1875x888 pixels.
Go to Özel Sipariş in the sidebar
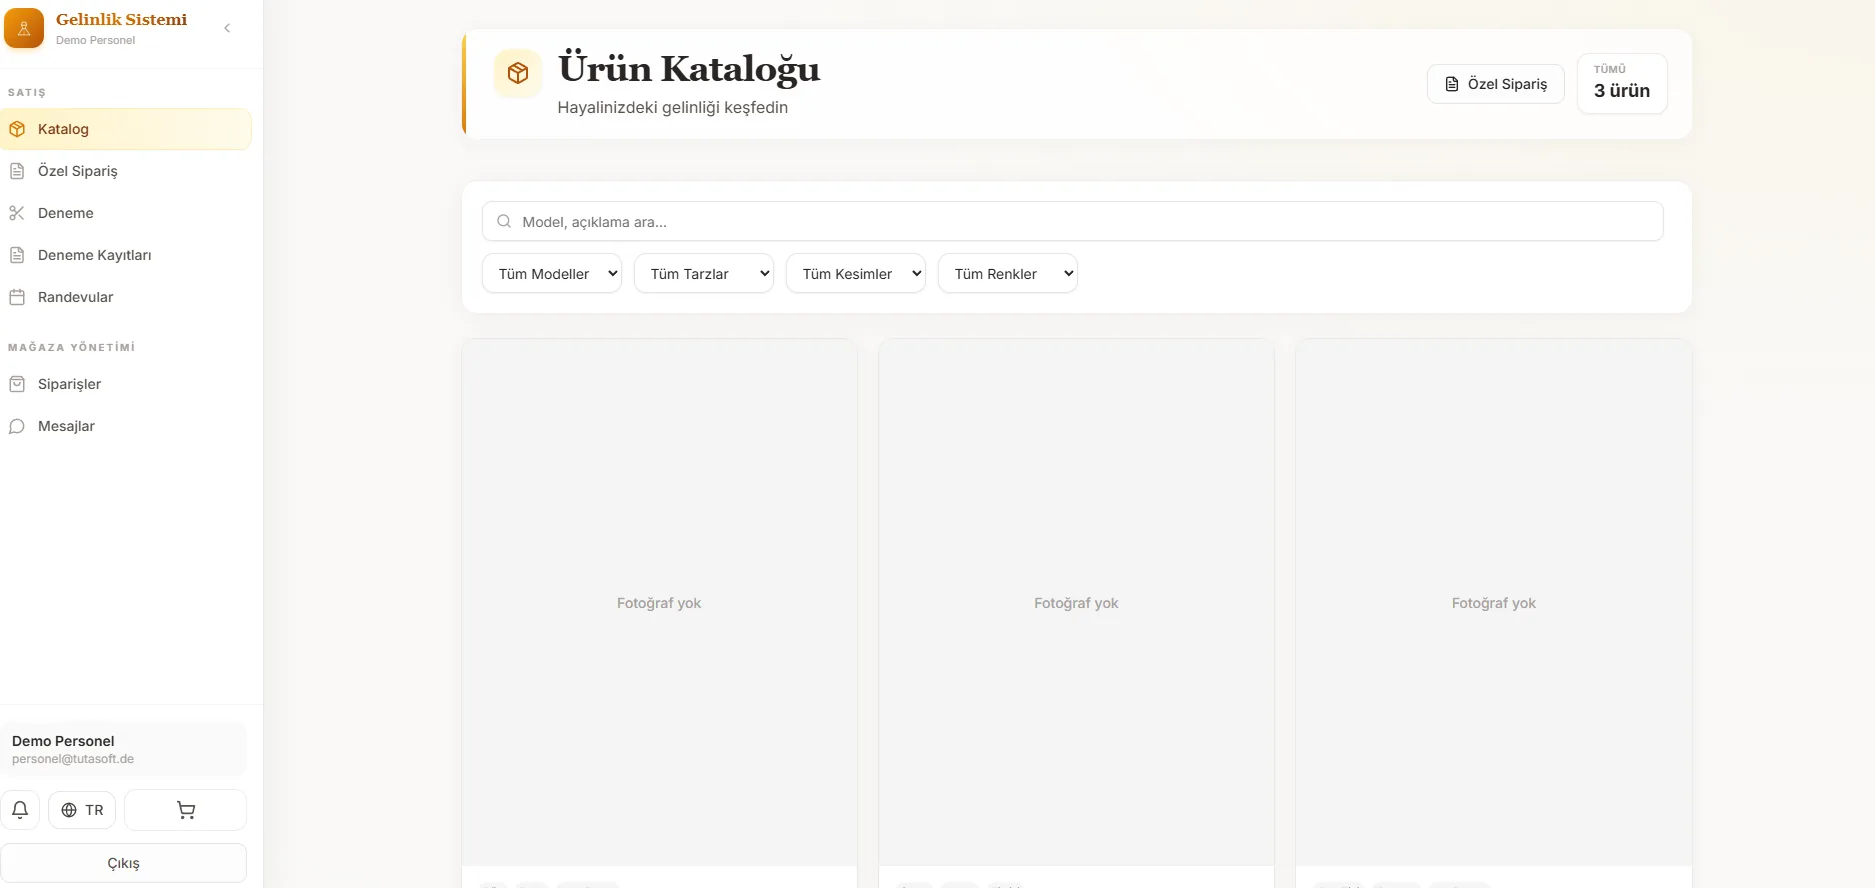click(126, 171)
